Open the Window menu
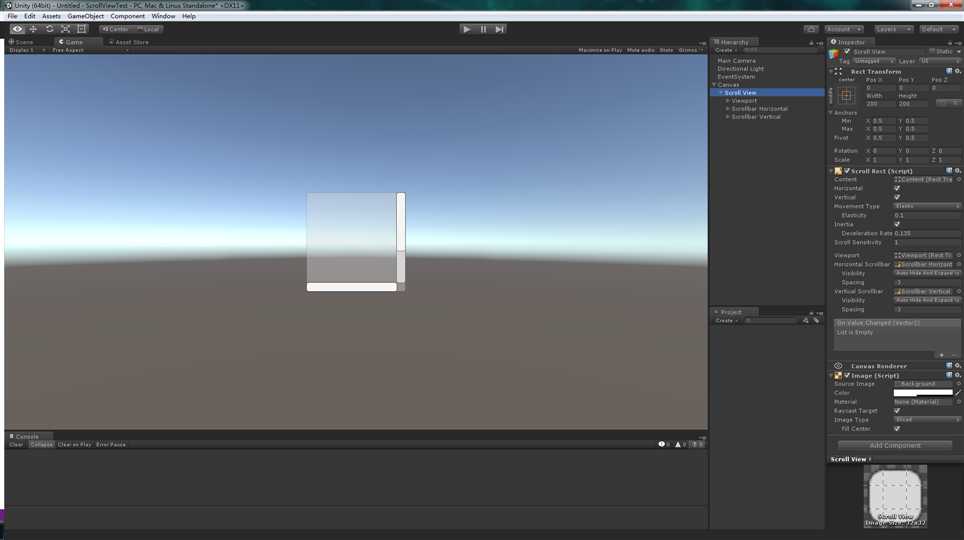The width and height of the screenshot is (964, 540). pos(163,16)
